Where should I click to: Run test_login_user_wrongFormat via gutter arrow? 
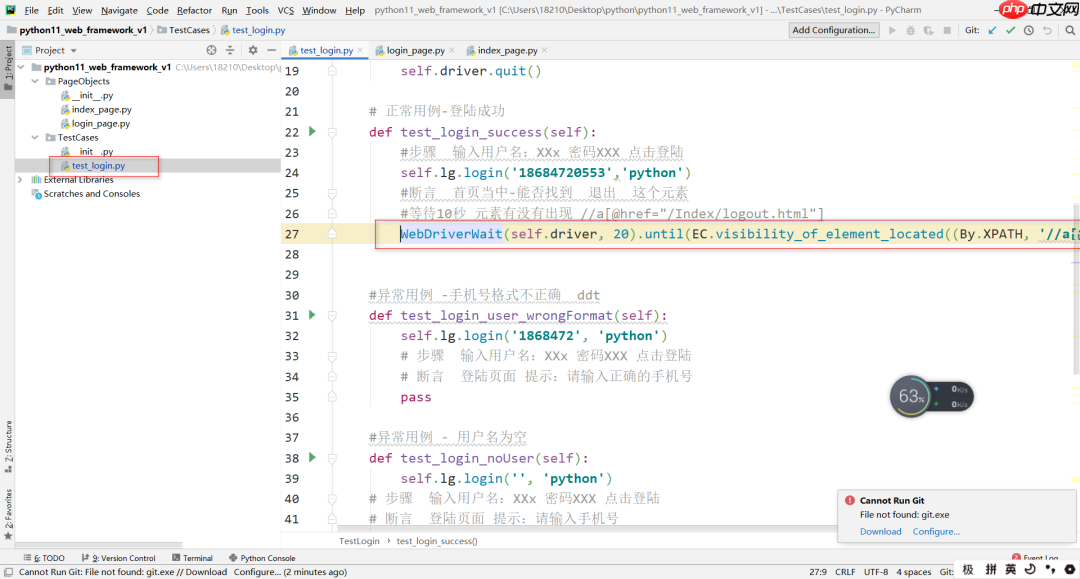click(x=312, y=315)
